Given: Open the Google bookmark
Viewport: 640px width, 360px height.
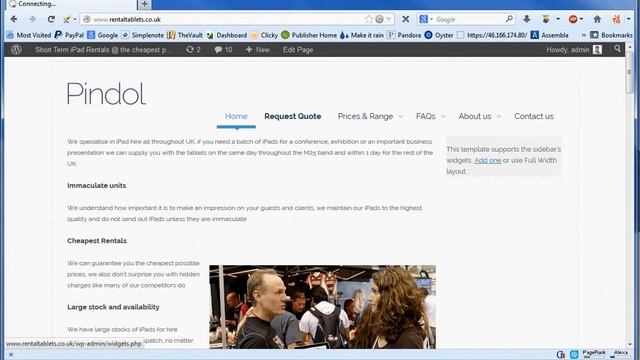Looking at the screenshot, I should tap(103, 35).
